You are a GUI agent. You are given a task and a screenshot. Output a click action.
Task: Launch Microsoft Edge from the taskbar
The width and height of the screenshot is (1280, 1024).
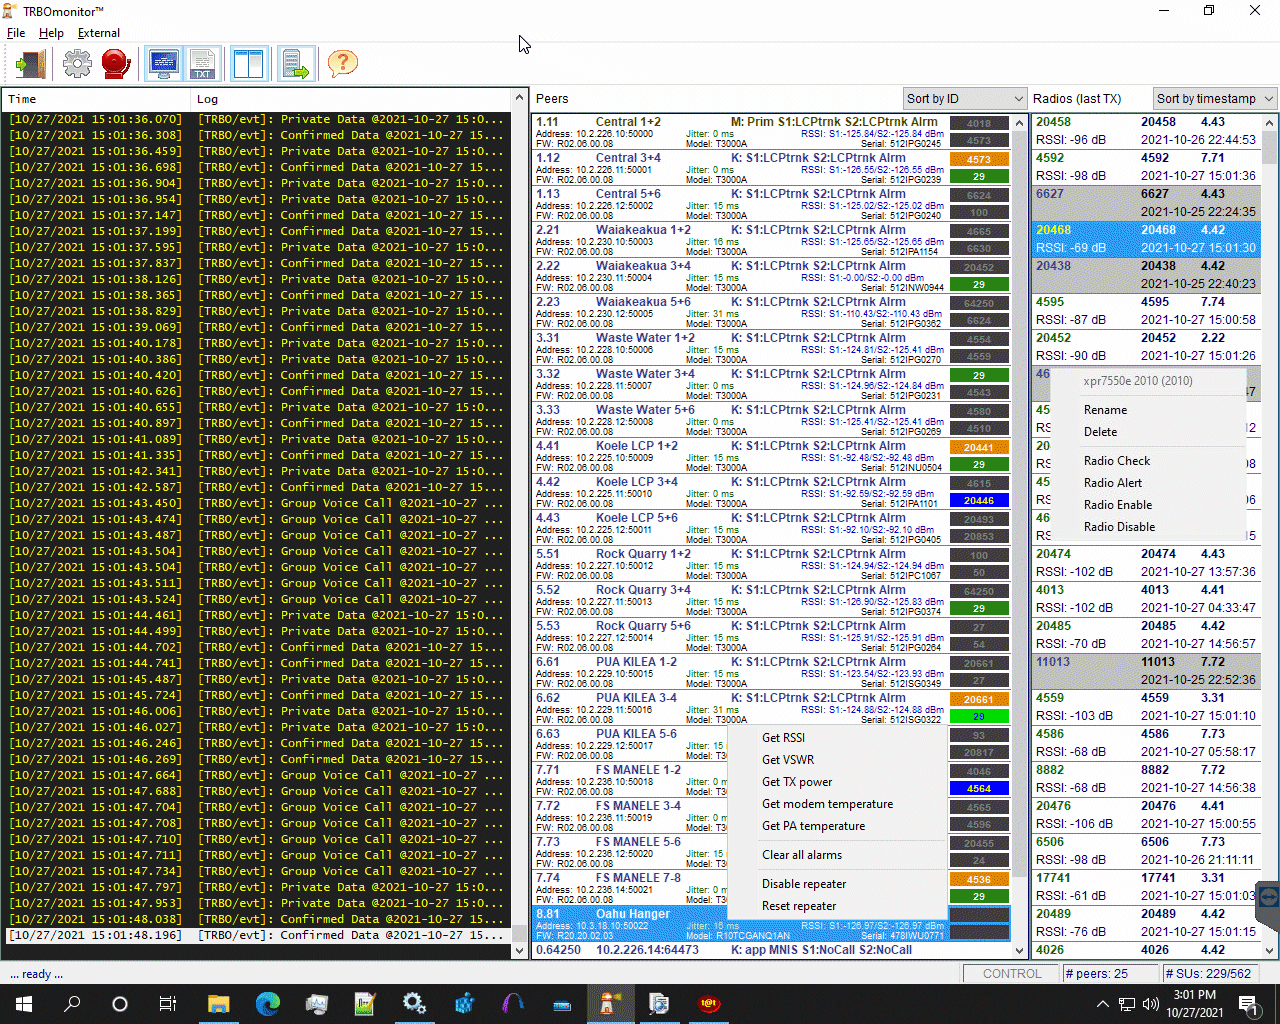pos(267,1004)
